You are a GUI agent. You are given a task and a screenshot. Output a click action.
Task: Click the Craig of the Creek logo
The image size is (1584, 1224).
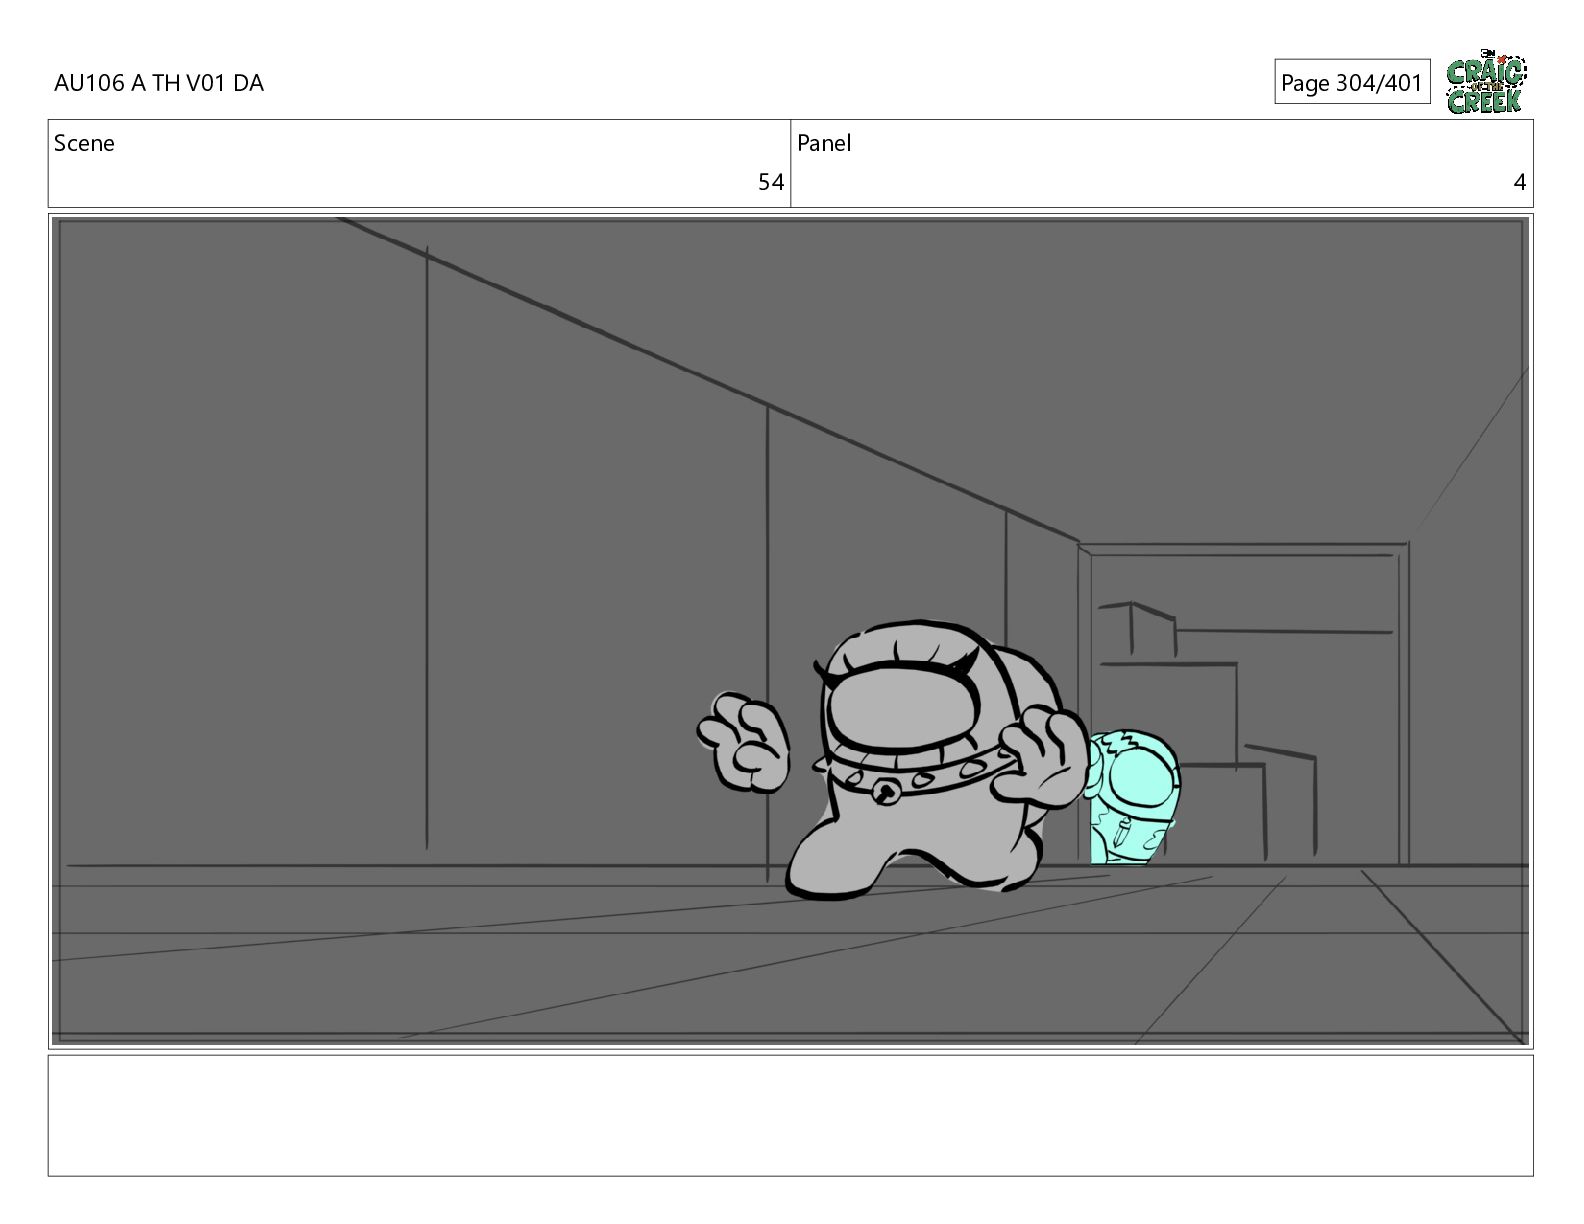[x=1486, y=82]
